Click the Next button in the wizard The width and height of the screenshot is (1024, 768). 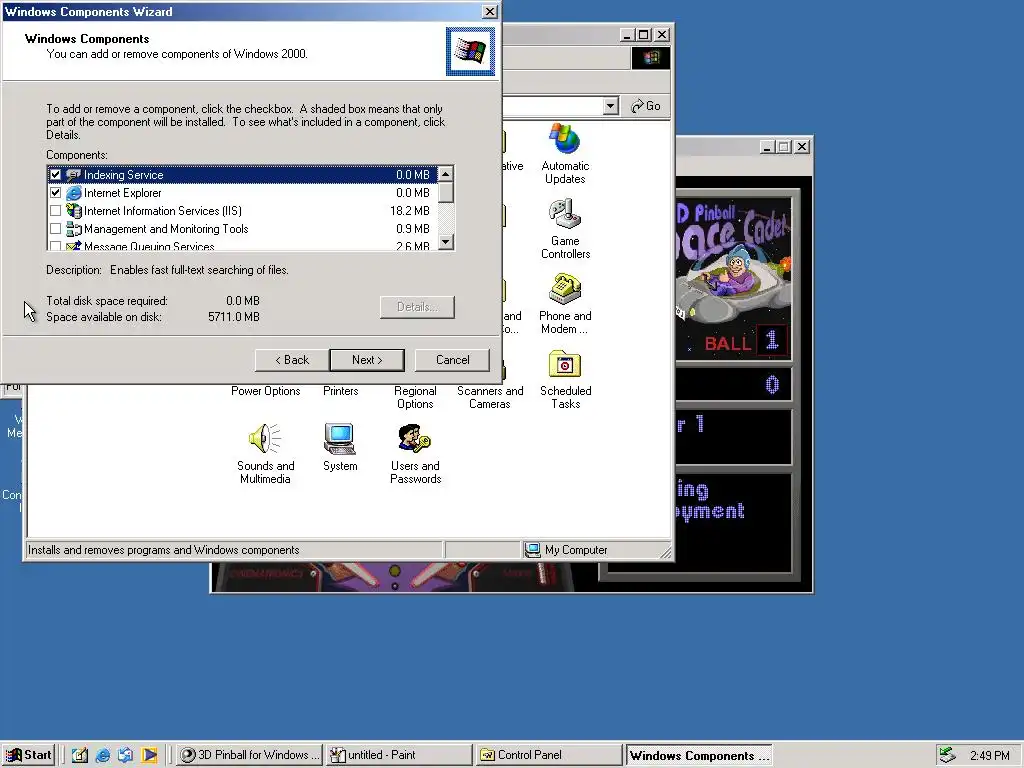367,360
